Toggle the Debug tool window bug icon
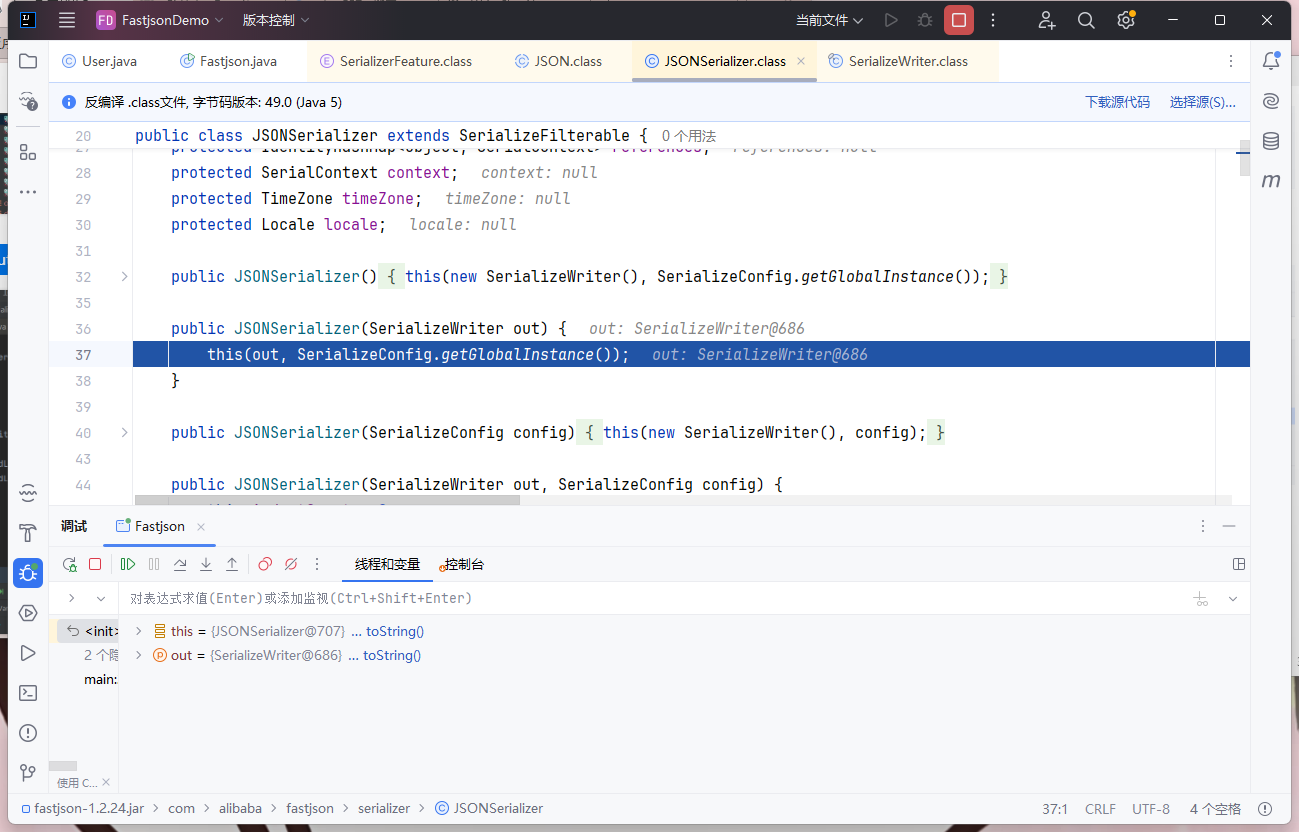 click(28, 573)
